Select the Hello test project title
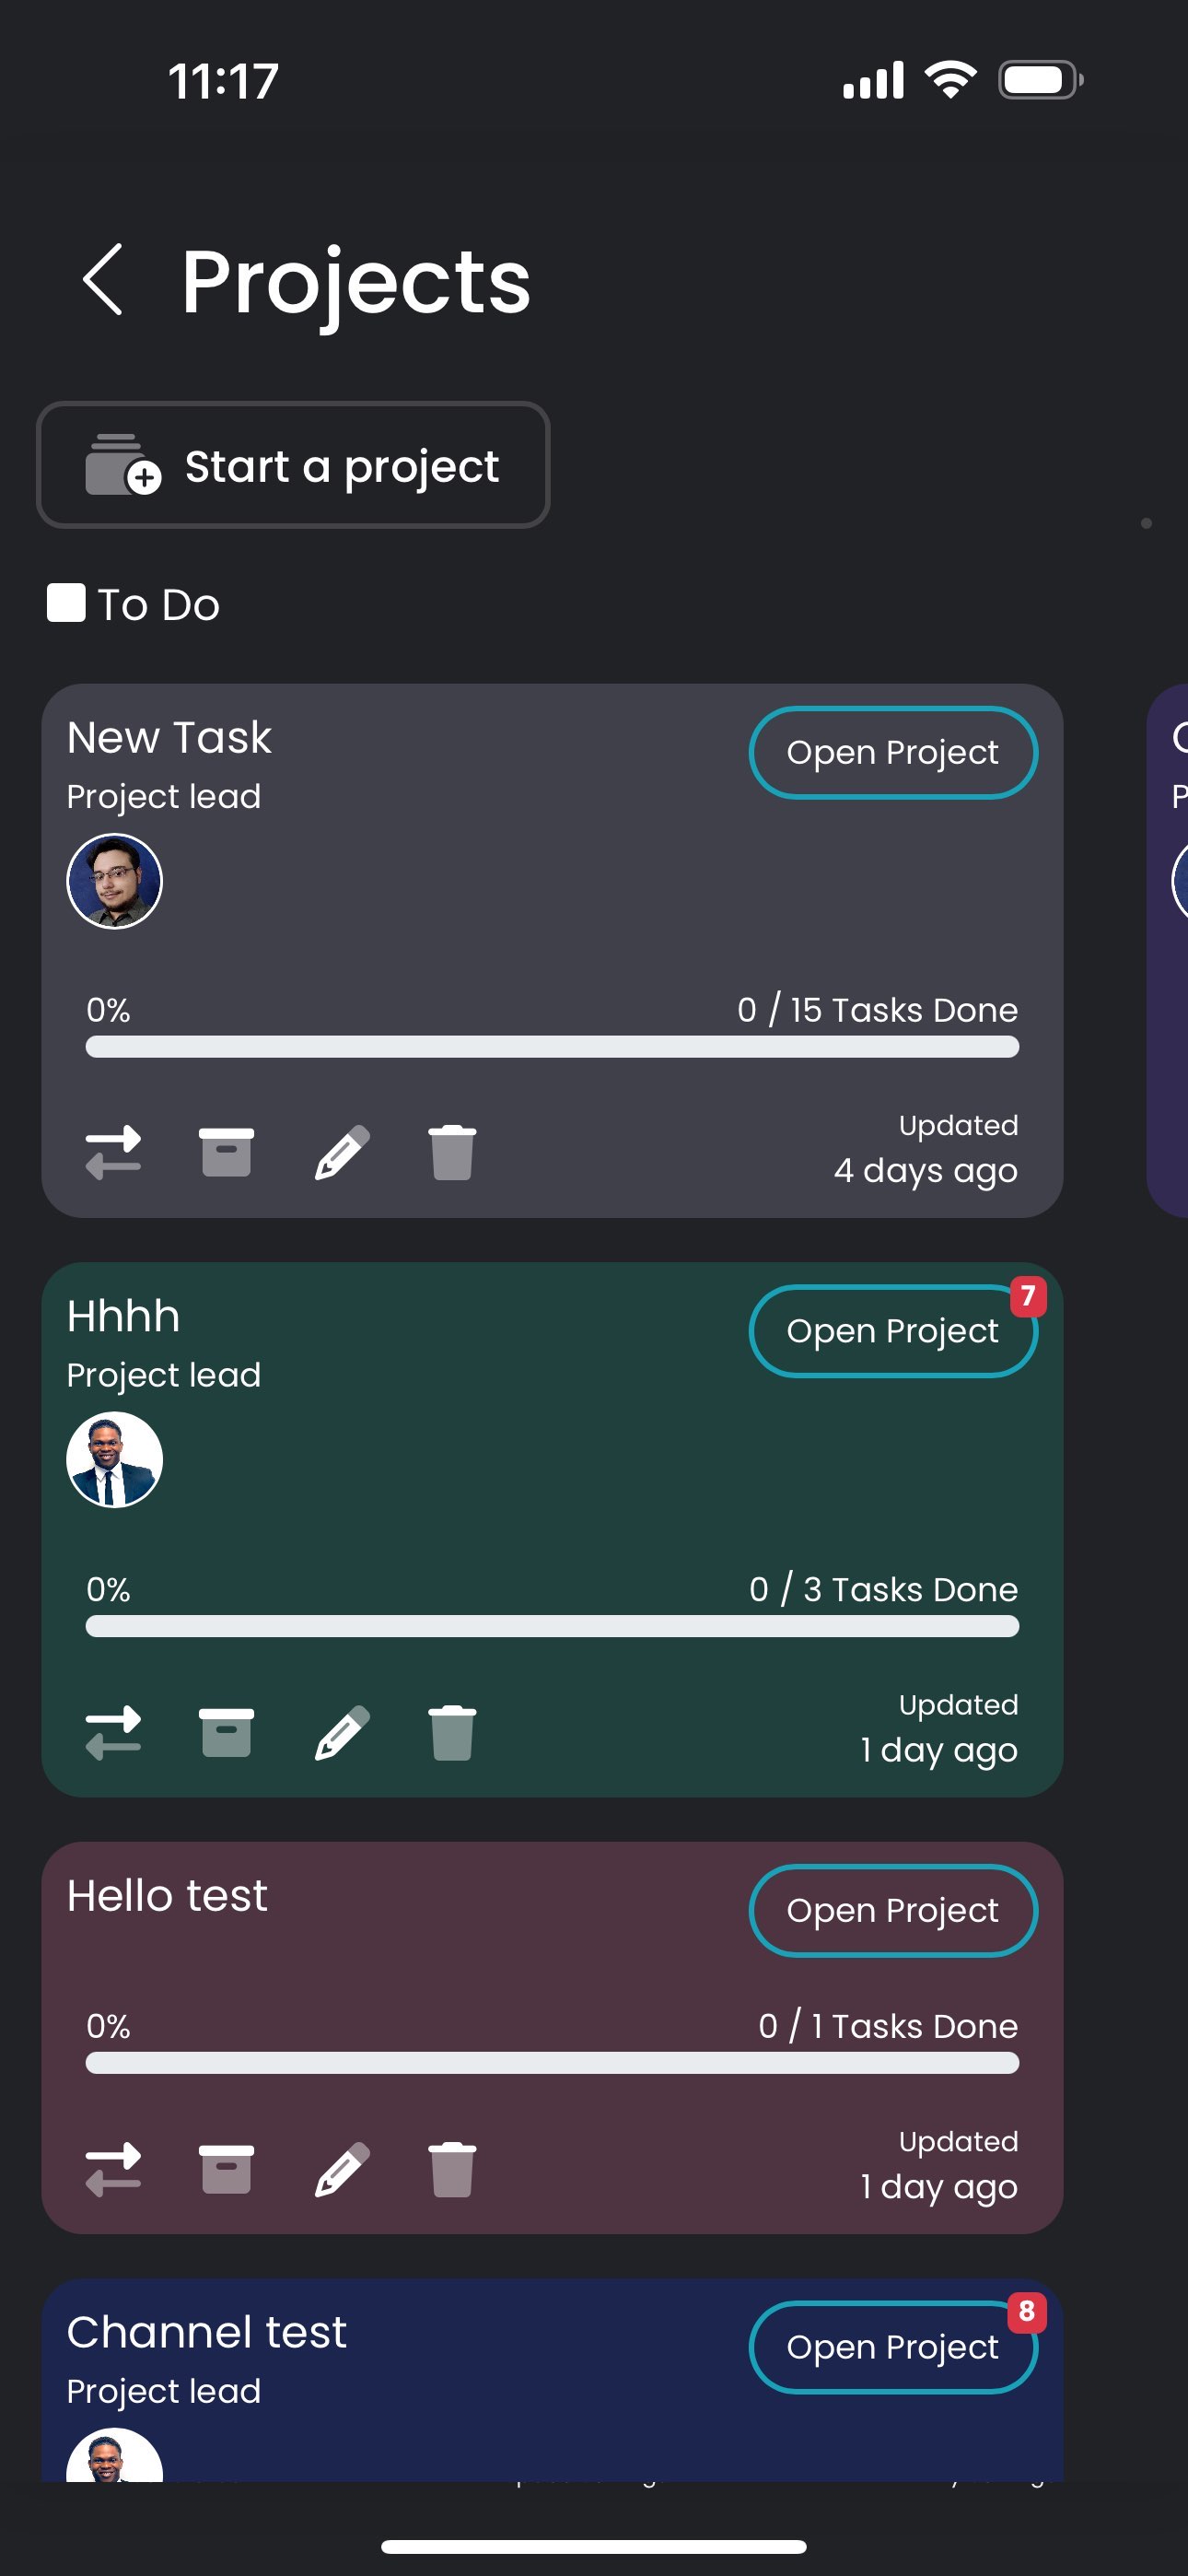Viewport: 1188px width, 2576px height. (167, 1895)
